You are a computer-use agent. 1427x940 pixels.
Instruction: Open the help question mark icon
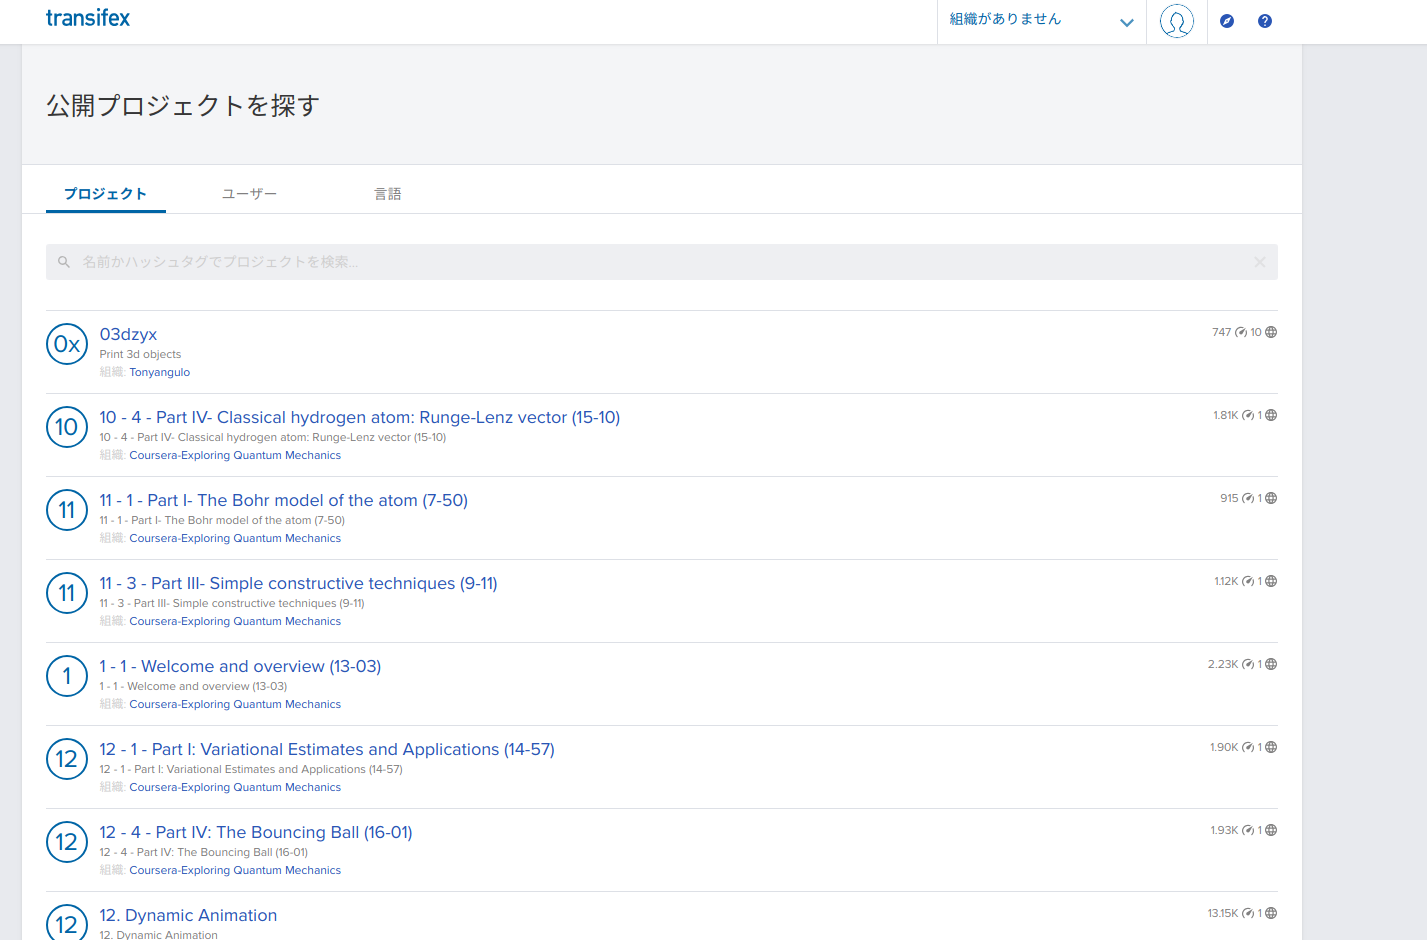(x=1265, y=21)
